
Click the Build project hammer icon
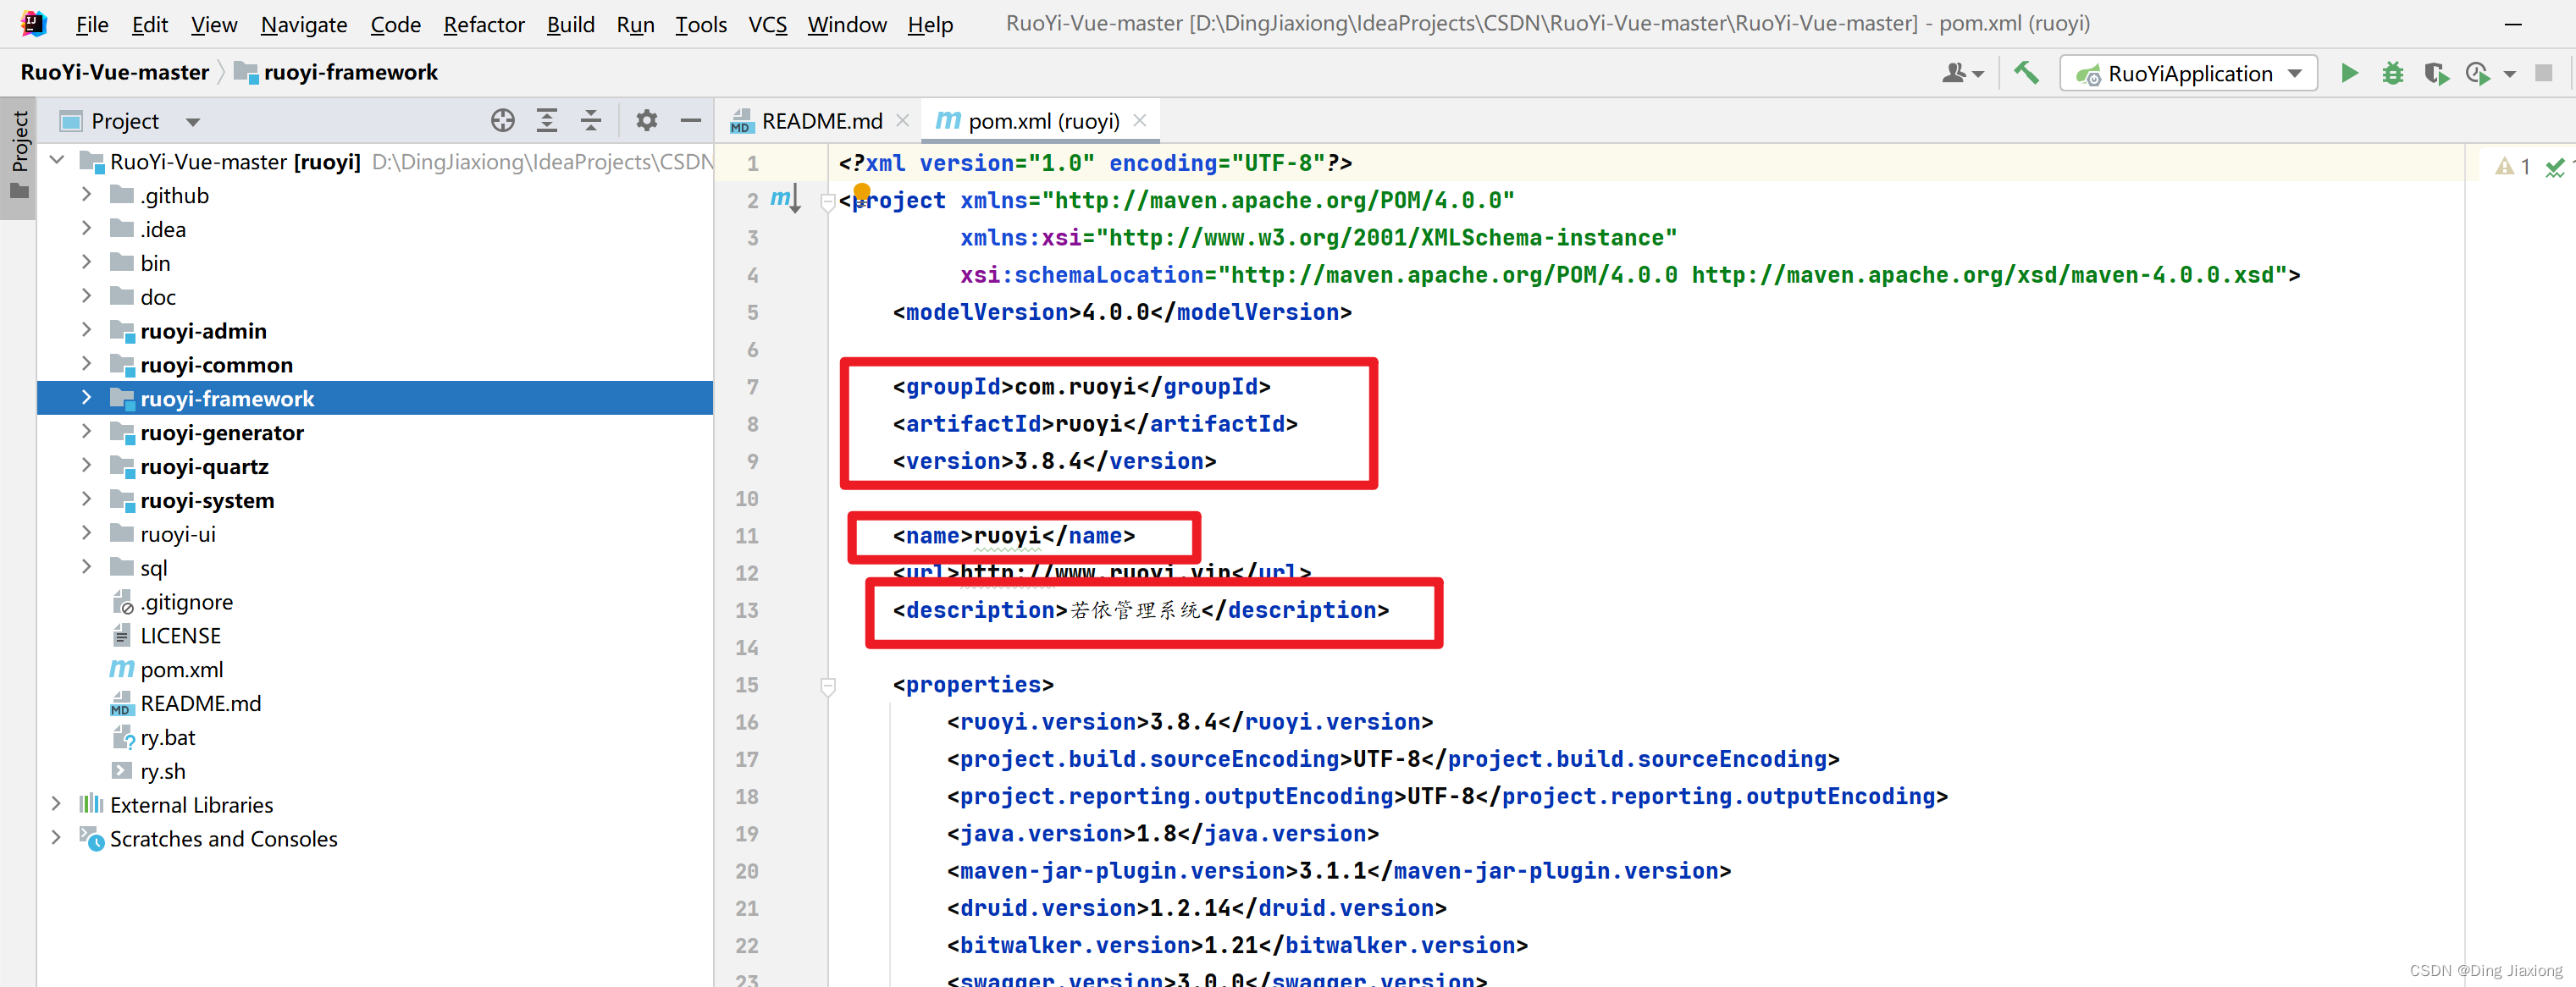coord(2026,73)
